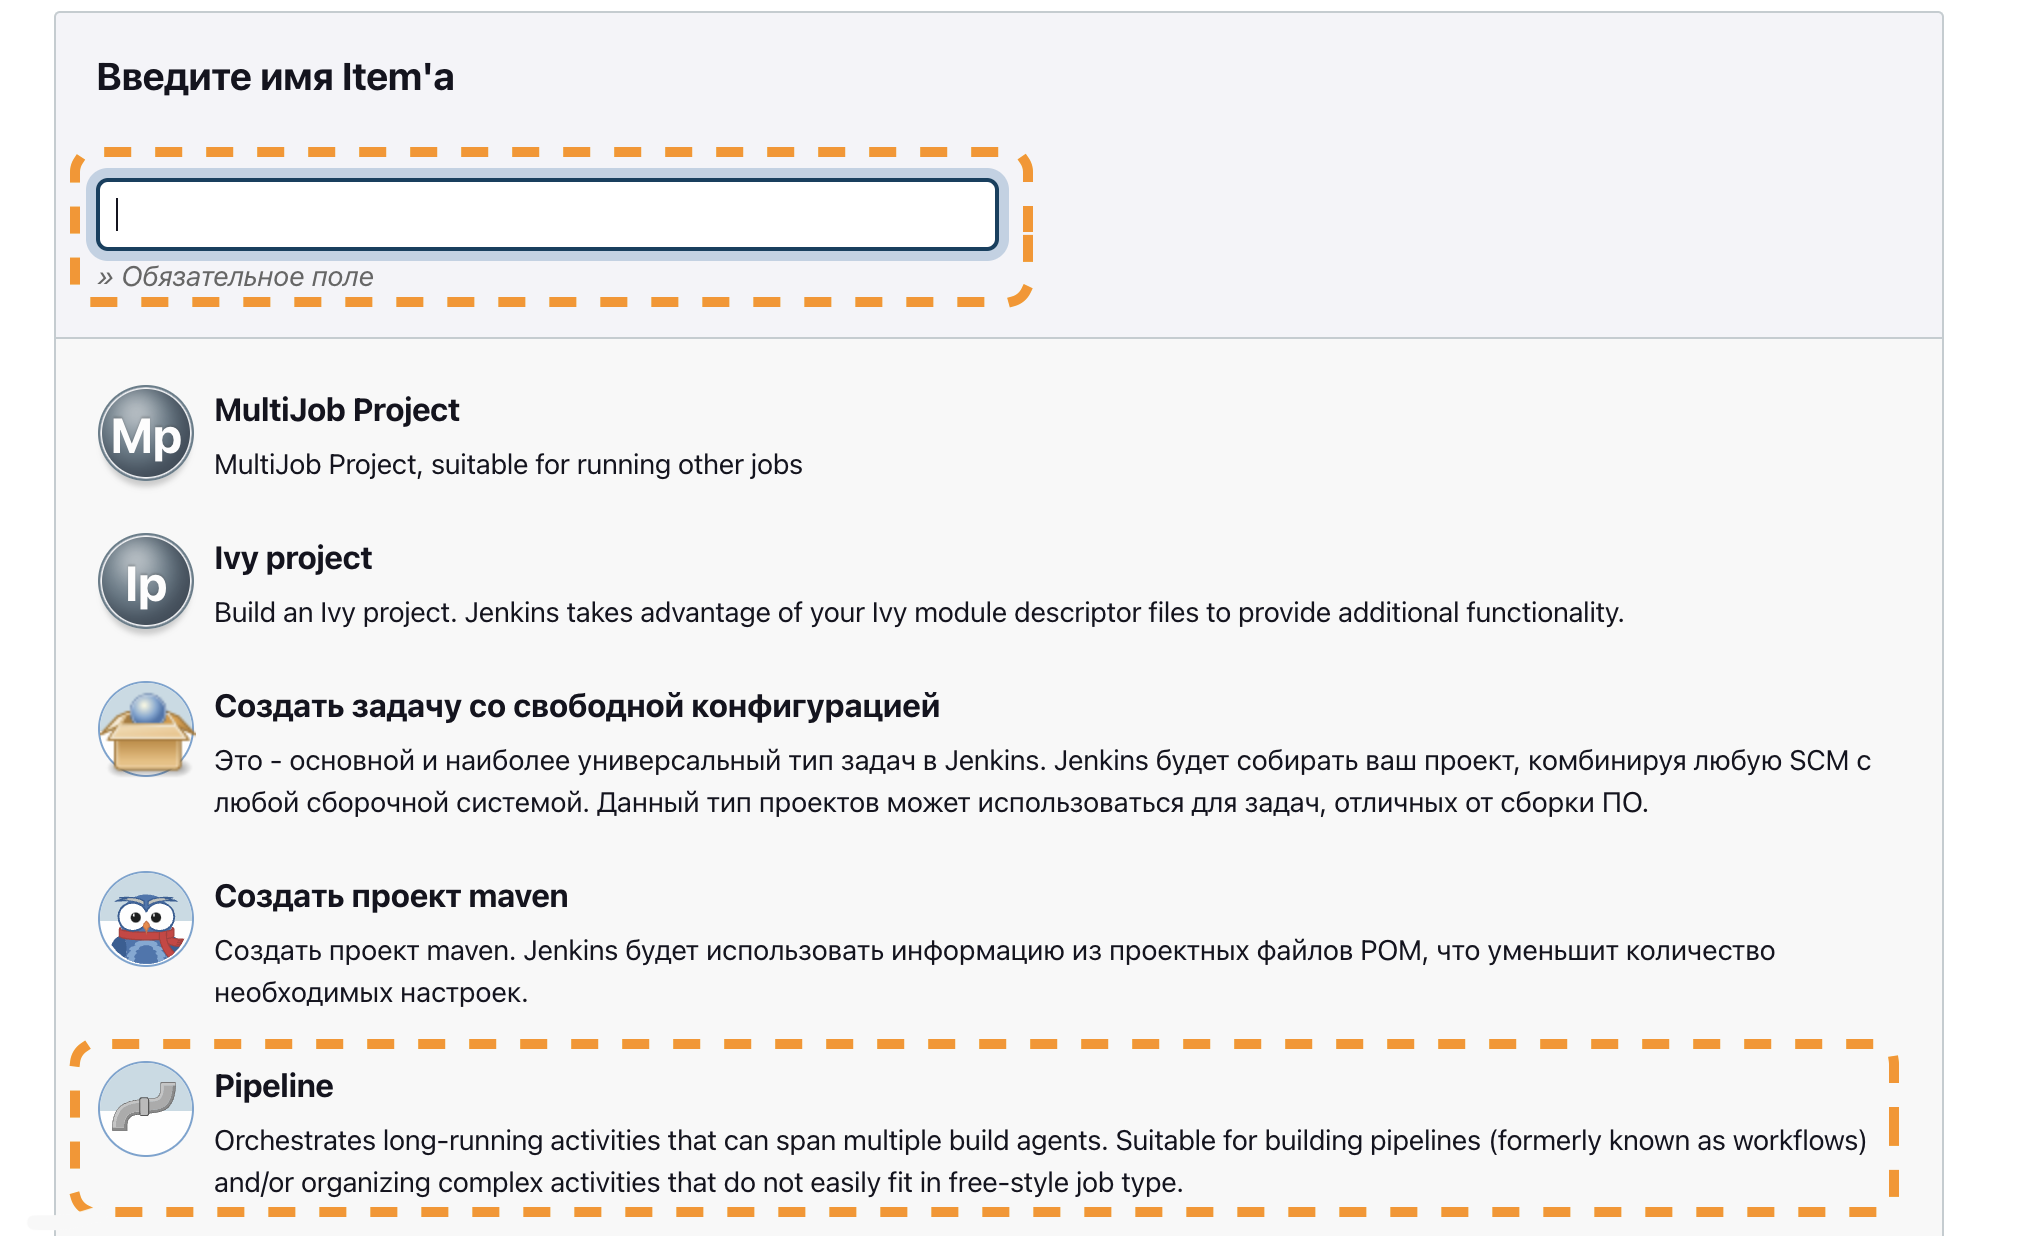Screen dimensions: 2034x1236
Task: Click the 'необходимых настроек' description line
Action: click(x=371, y=993)
